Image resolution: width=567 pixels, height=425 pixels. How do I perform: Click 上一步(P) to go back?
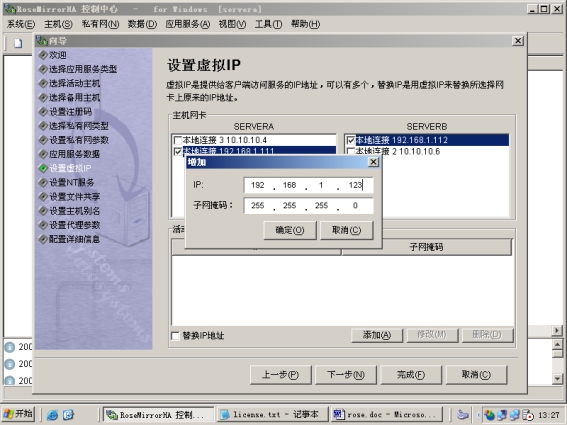point(280,375)
